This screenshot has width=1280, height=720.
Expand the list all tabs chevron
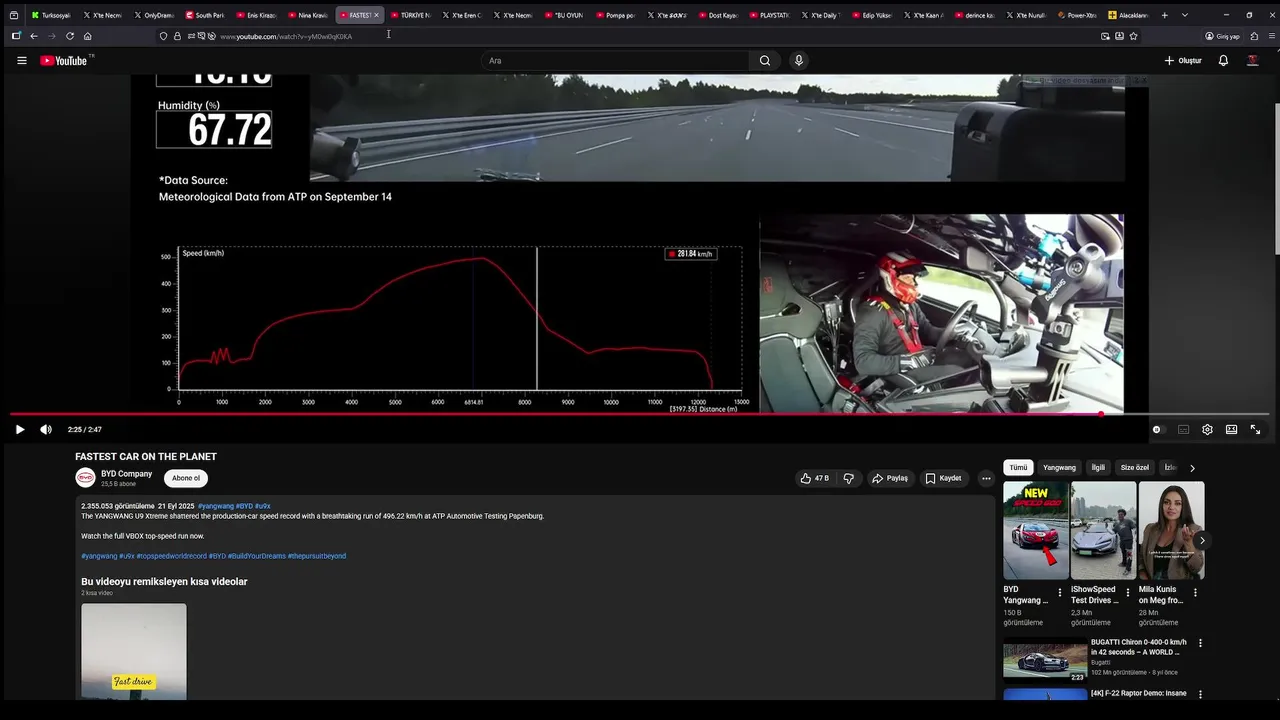point(1185,15)
